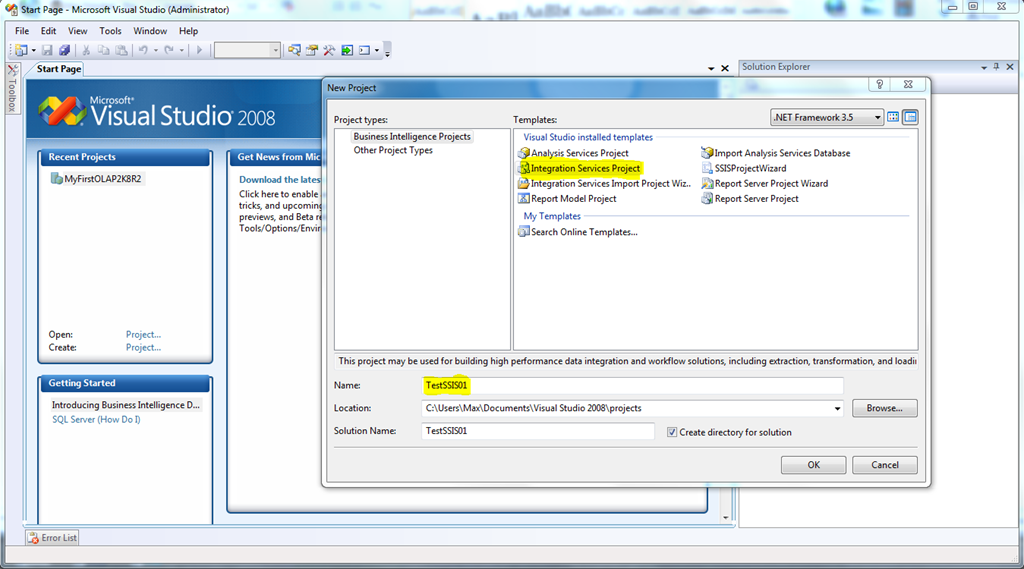Screen dimensions: 1024x569
Task: Select Business Intelligence Projects project type
Action: (x=412, y=137)
